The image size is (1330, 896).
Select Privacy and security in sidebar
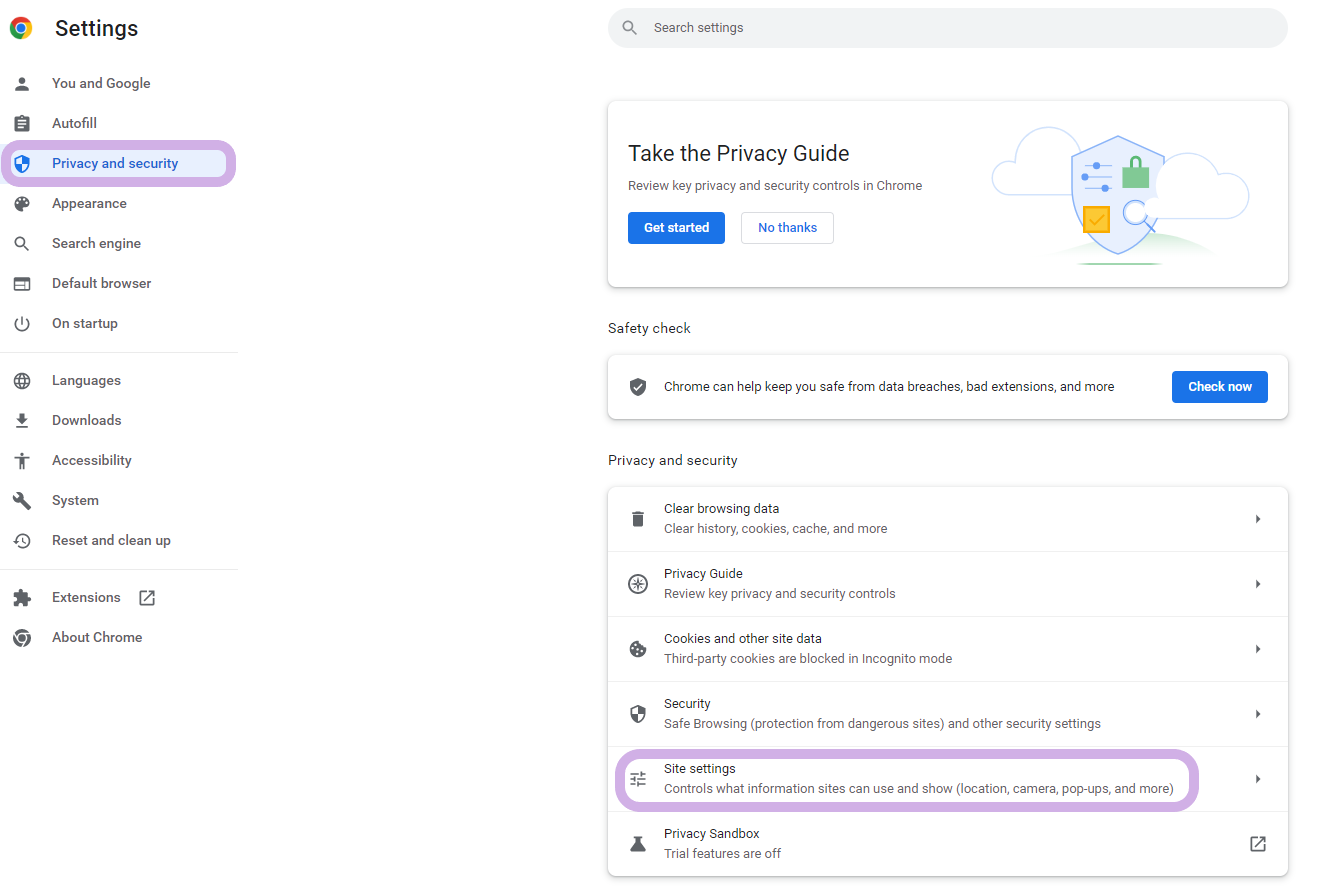pyautogui.click(x=115, y=164)
